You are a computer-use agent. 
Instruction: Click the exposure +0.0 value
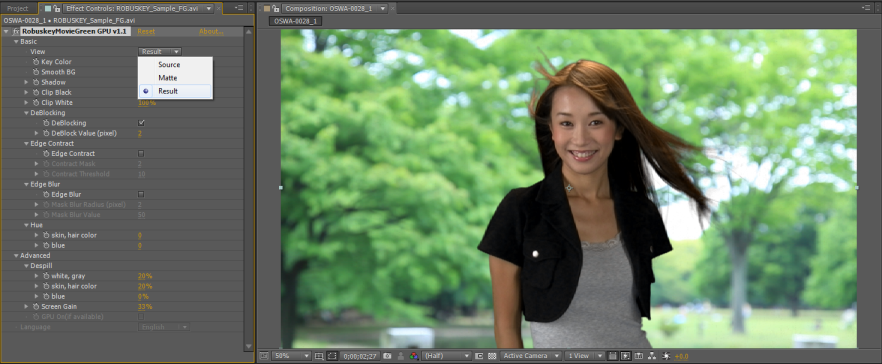[681, 356]
